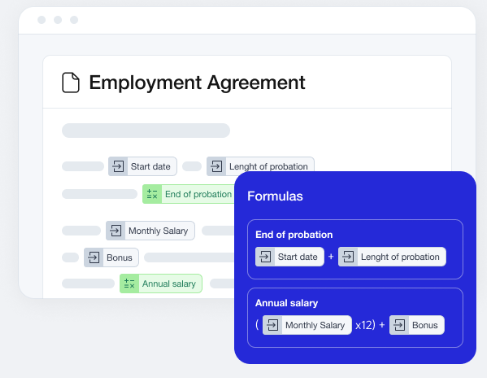Select Lenght of probation label in Formulas panel

[x=400, y=257]
